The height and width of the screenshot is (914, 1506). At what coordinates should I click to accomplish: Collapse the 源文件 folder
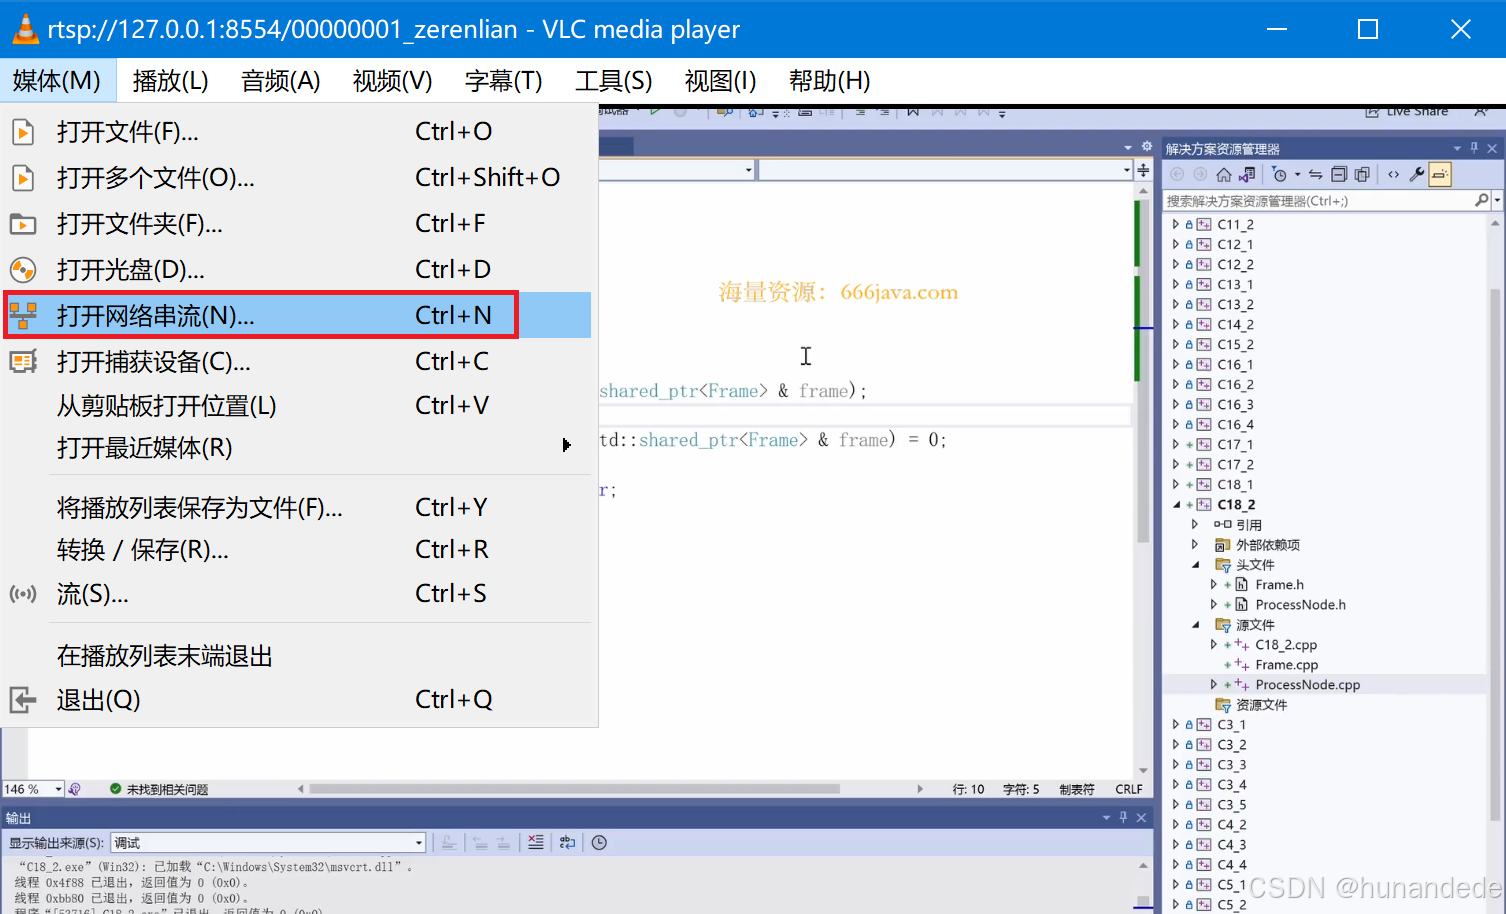1195,625
